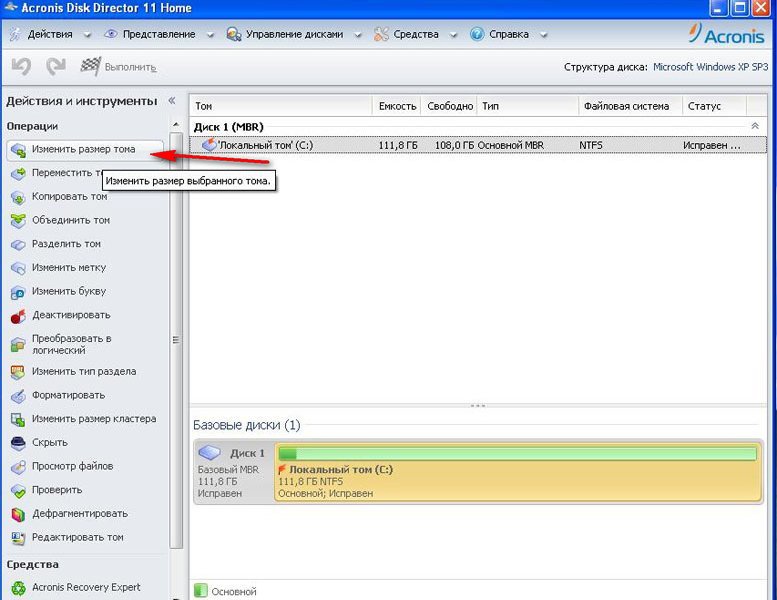Click the Undo arrow icon in toolbar

[21, 67]
